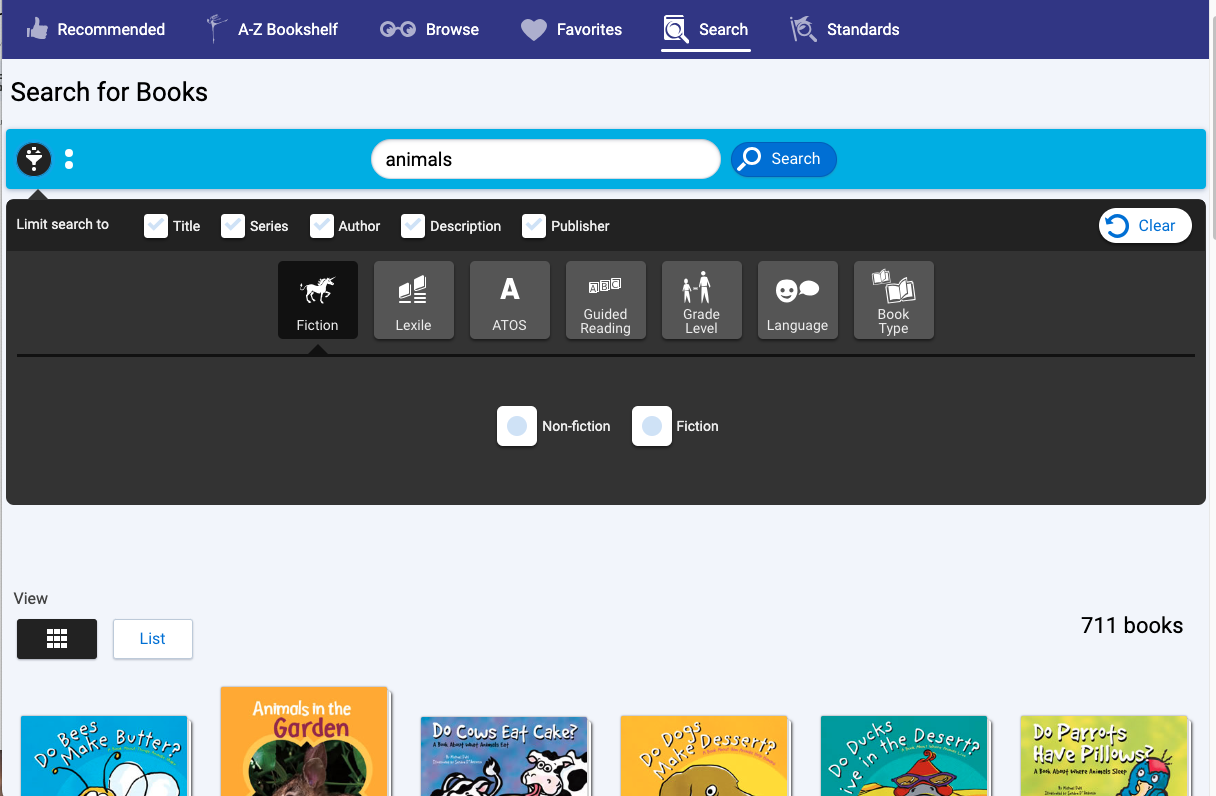The height and width of the screenshot is (796, 1216).
Task: Go to the Favorites tab
Action: pos(572,29)
